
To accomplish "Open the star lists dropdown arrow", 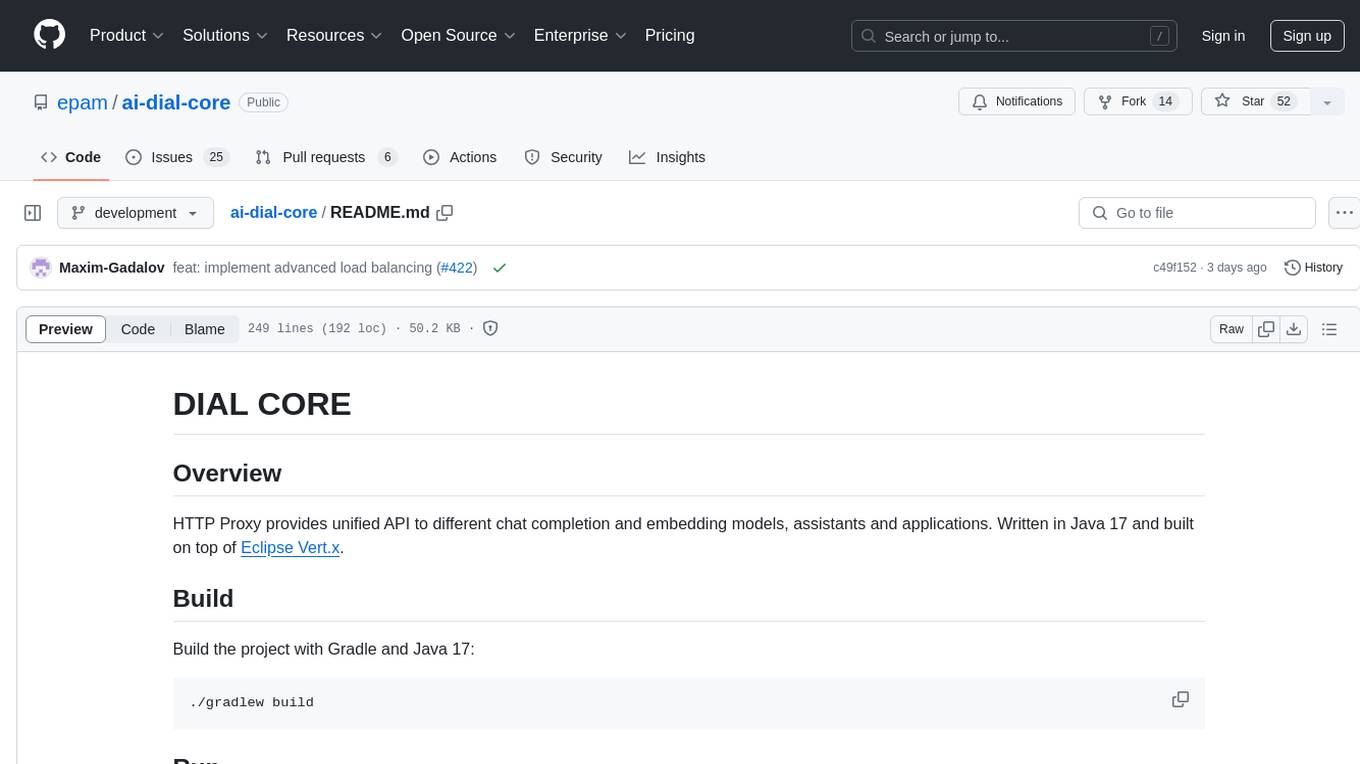I will (1327, 102).
